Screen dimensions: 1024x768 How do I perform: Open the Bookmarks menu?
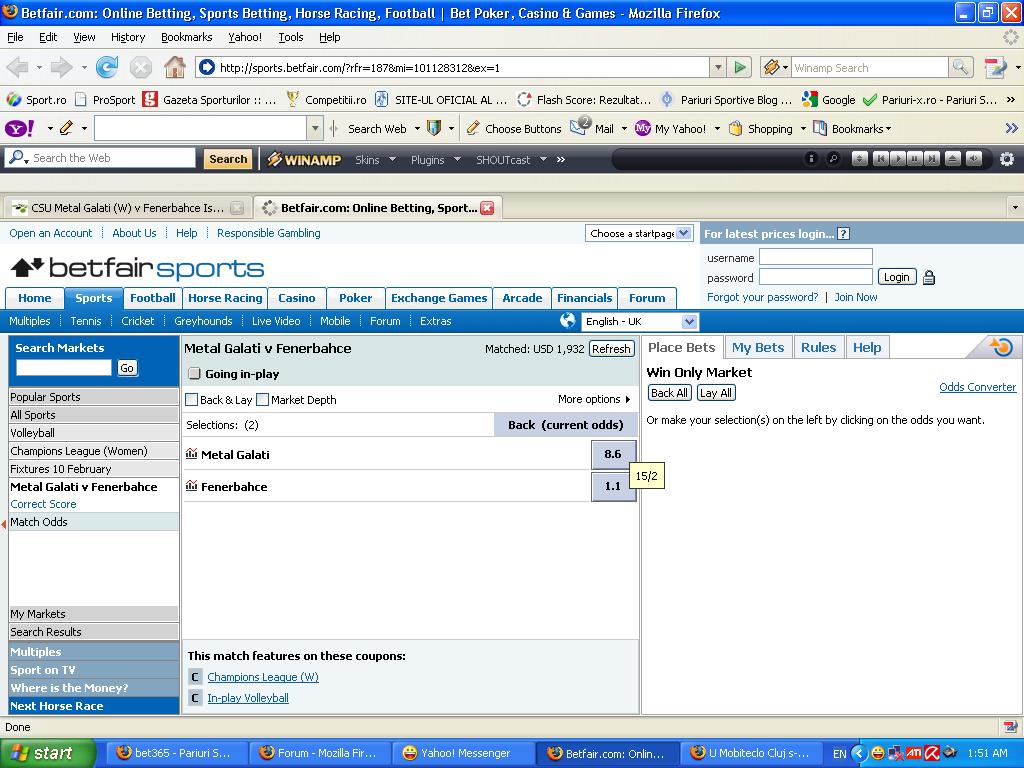(187, 37)
